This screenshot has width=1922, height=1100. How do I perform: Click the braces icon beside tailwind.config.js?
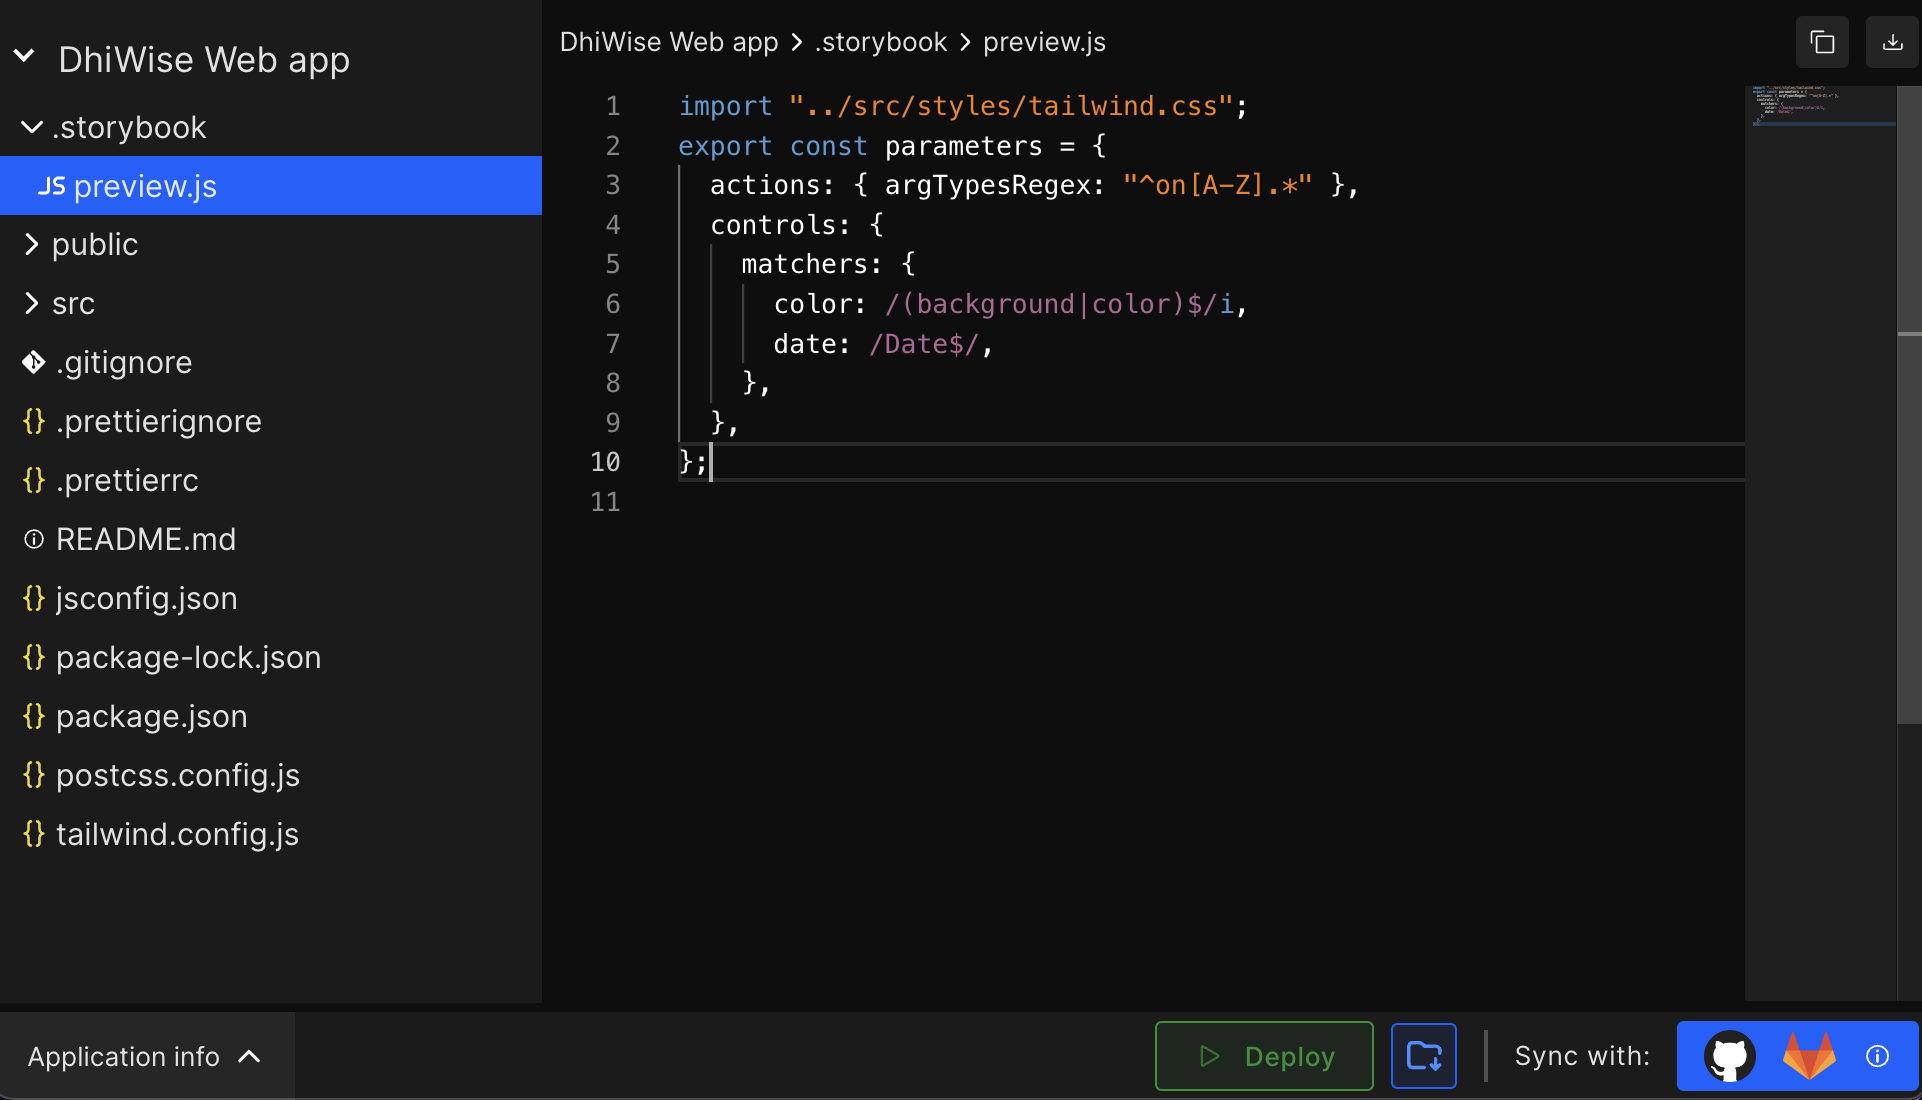click(x=34, y=834)
